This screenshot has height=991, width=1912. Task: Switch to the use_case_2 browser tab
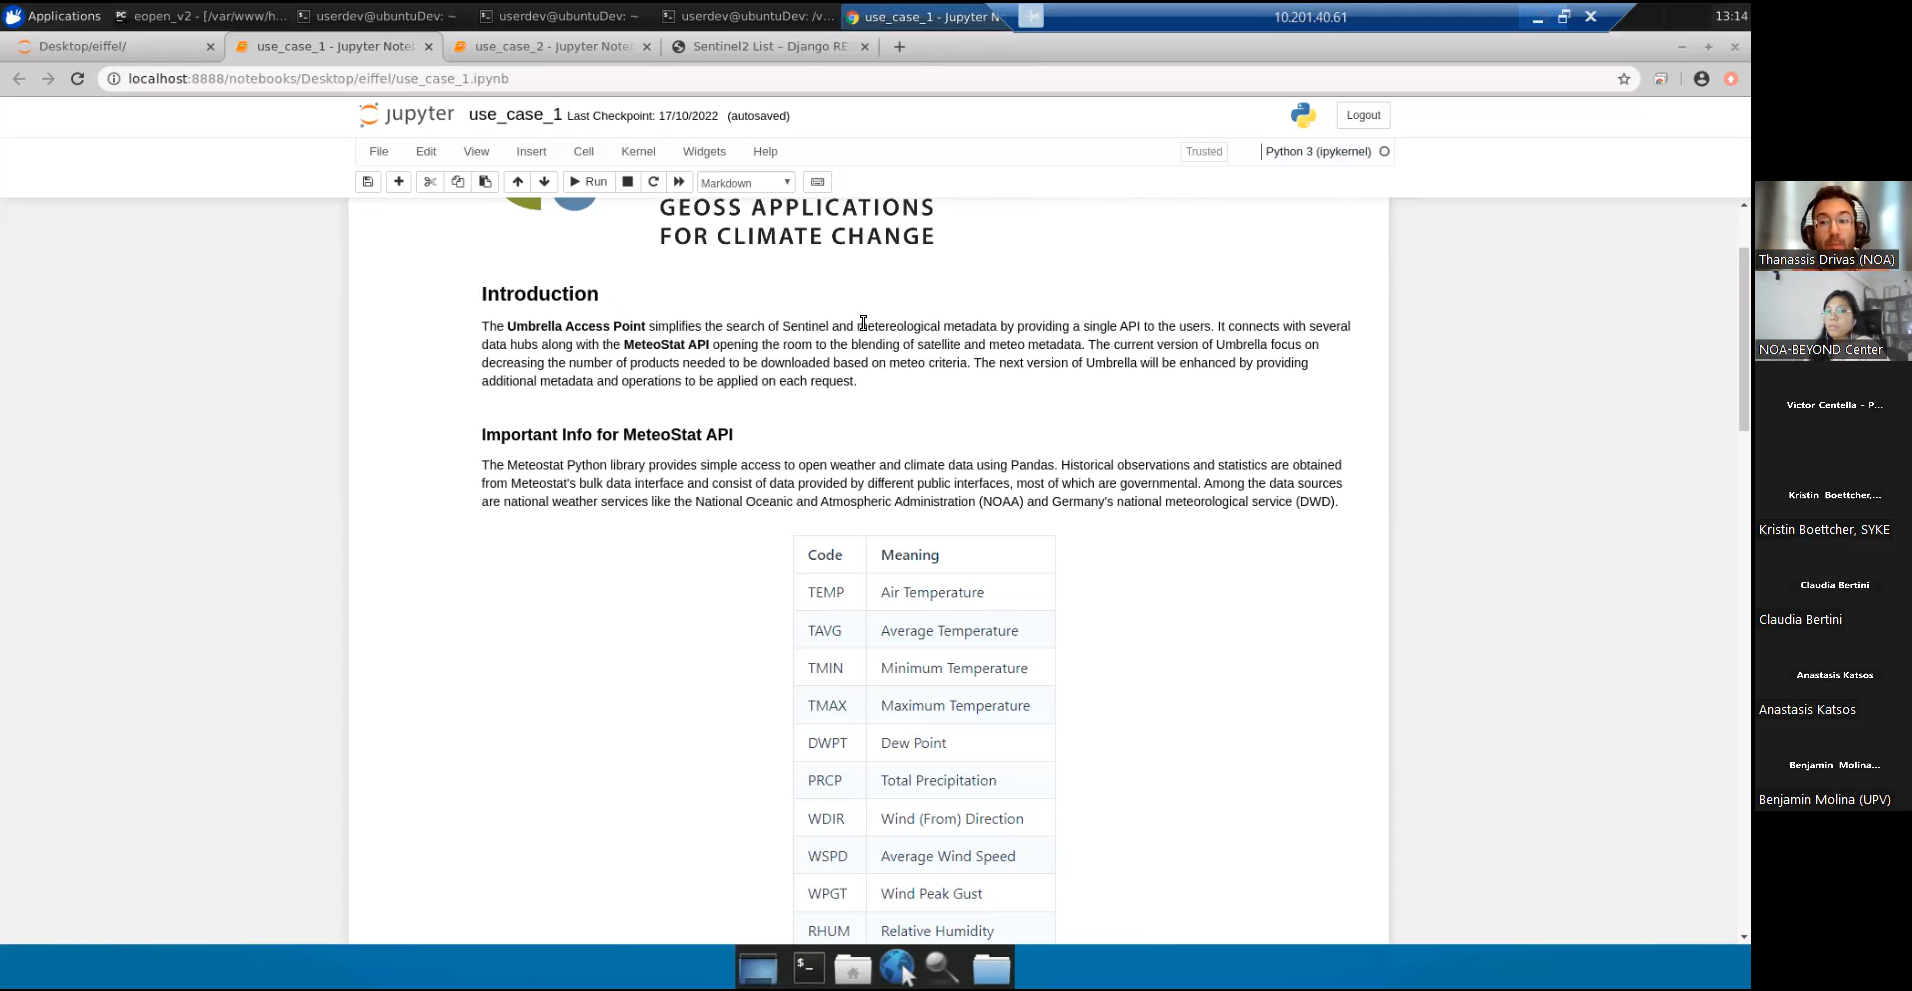coord(552,47)
